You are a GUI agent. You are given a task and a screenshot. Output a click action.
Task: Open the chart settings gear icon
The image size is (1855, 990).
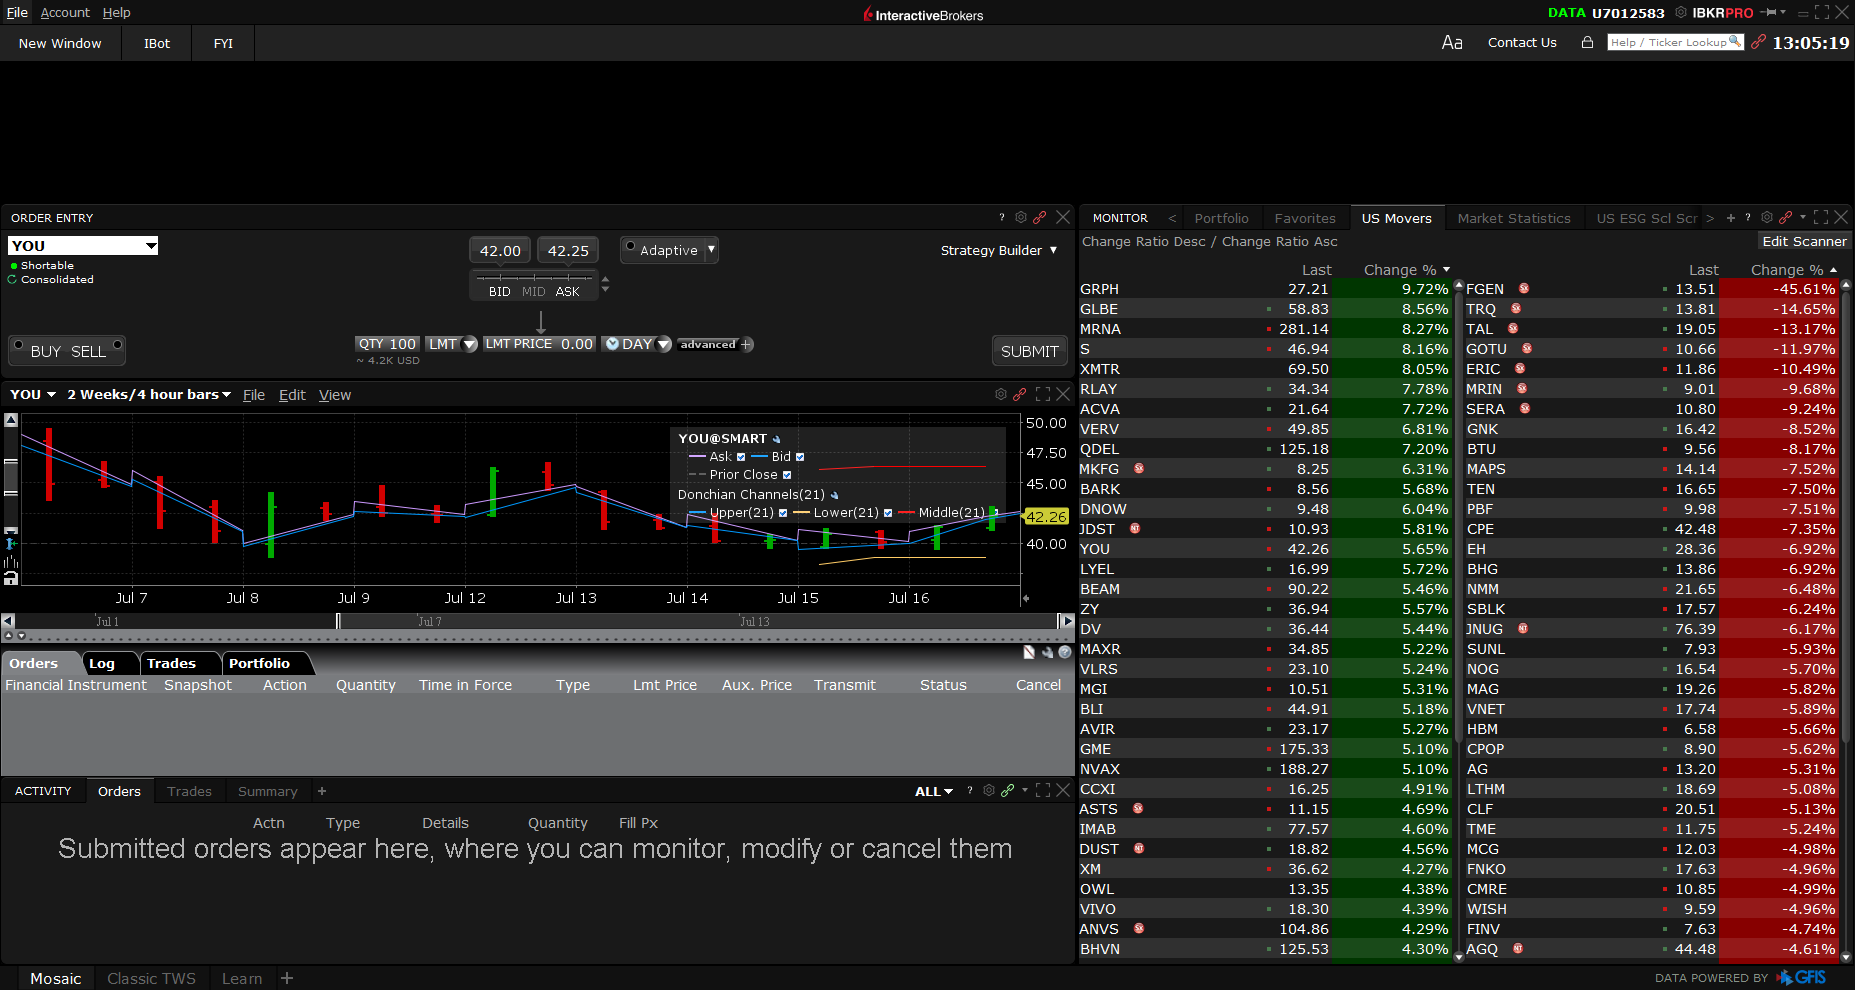click(x=1000, y=394)
